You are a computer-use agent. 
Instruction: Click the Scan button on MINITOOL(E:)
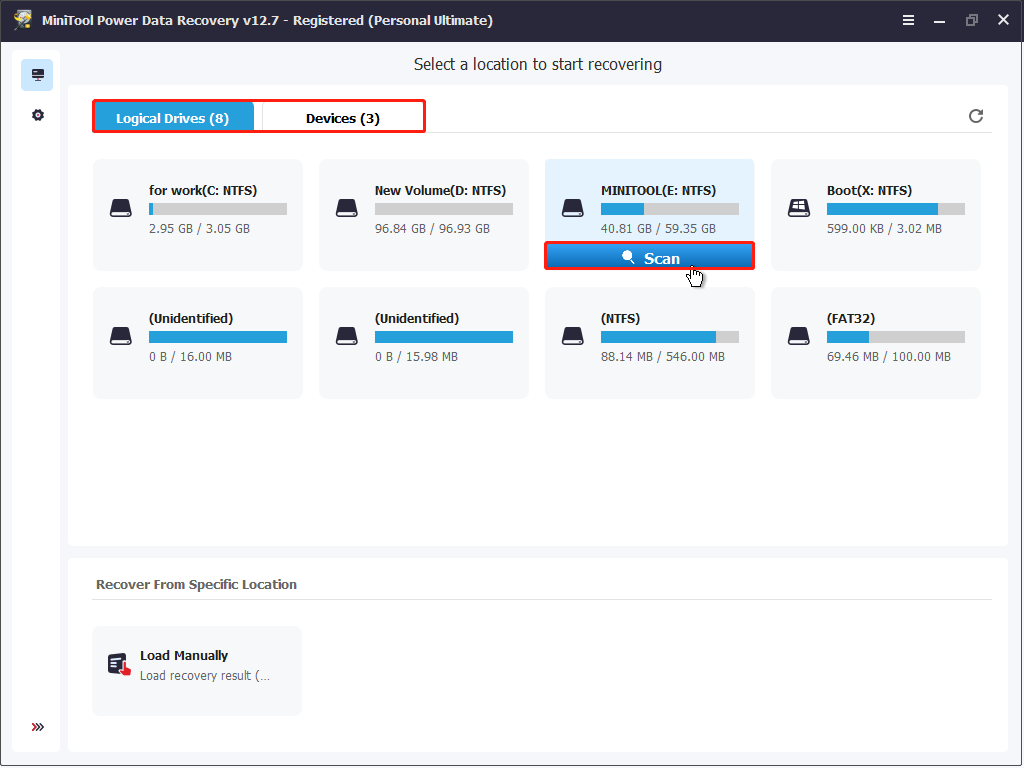[x=649, y=256]
